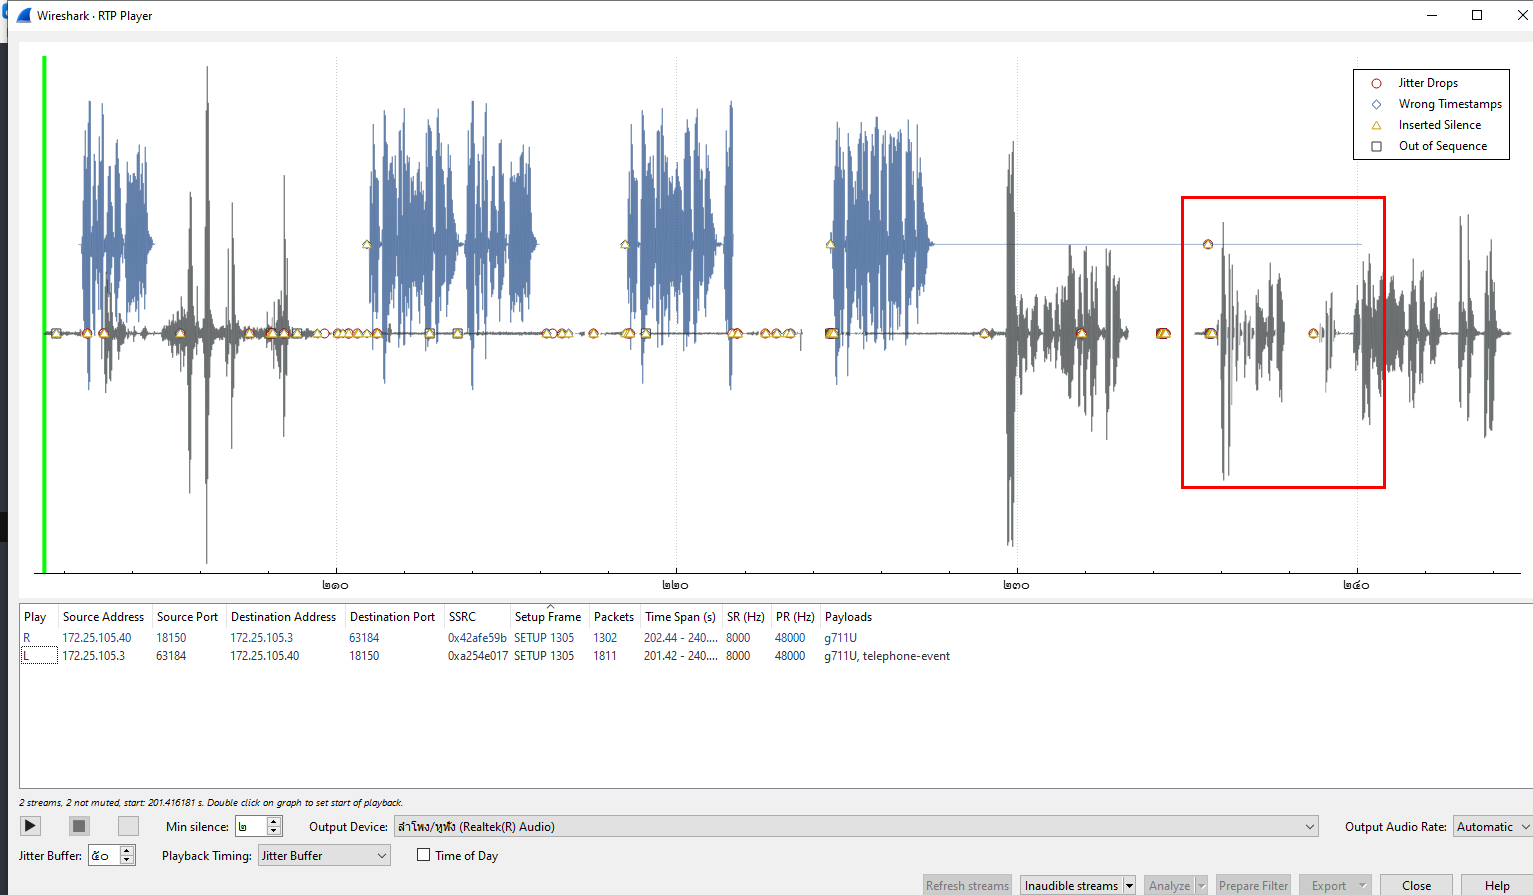Select the stream row from 172.25.105.40

97,638
